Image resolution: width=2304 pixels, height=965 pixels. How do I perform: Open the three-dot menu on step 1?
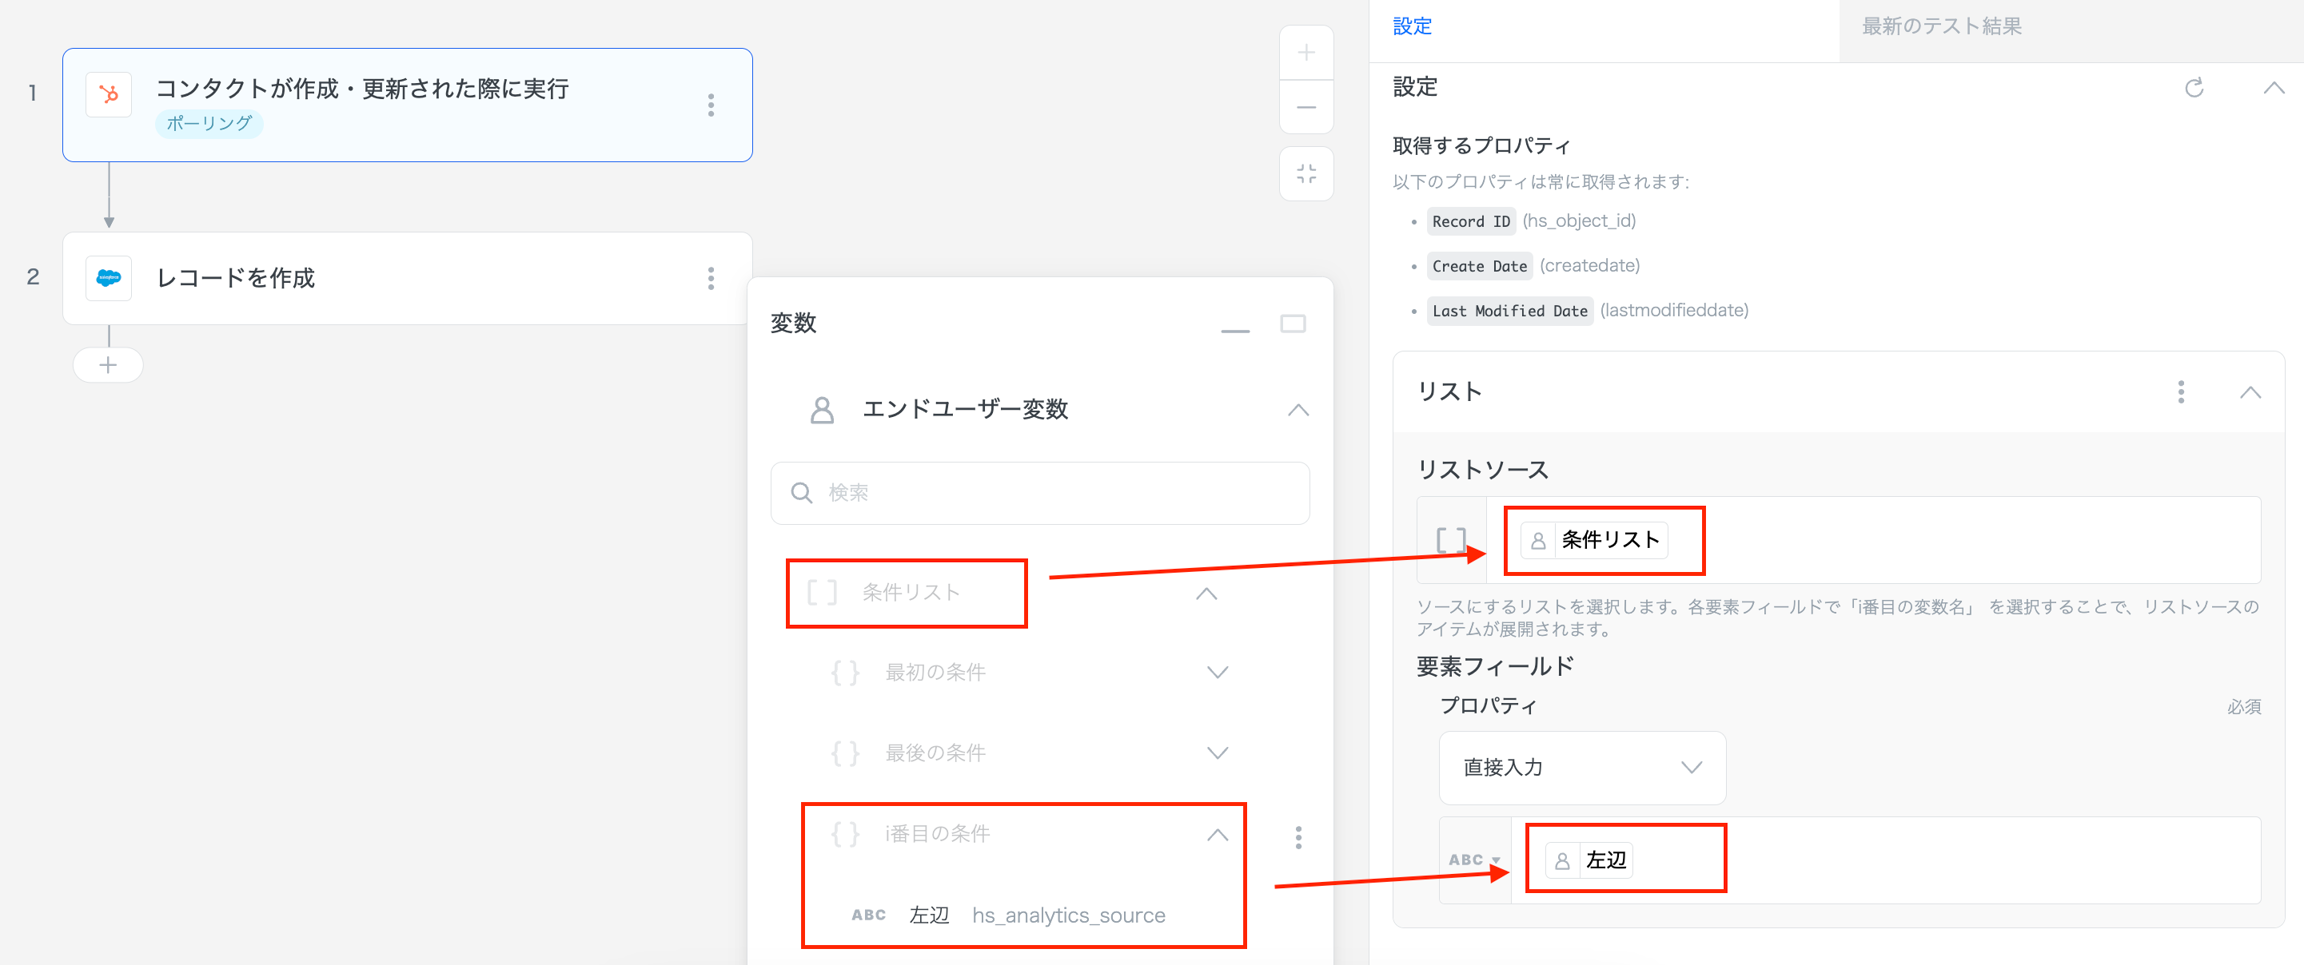tap(711, 105)
